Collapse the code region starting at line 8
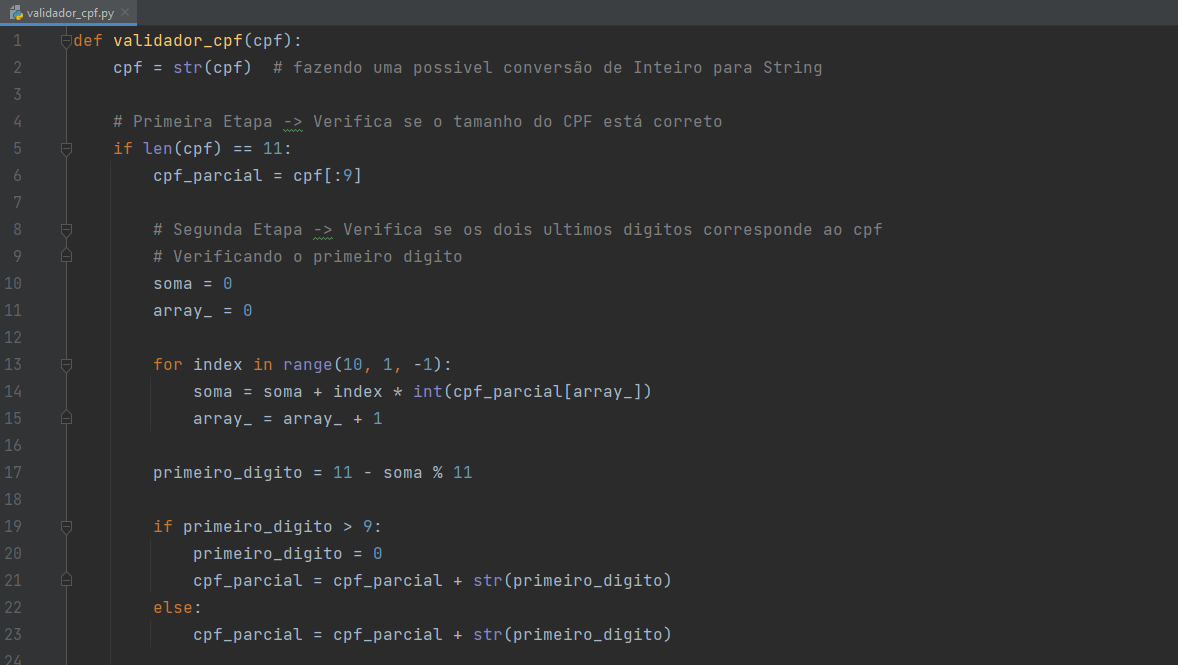The image size is (1178, 665). point(66,229)
